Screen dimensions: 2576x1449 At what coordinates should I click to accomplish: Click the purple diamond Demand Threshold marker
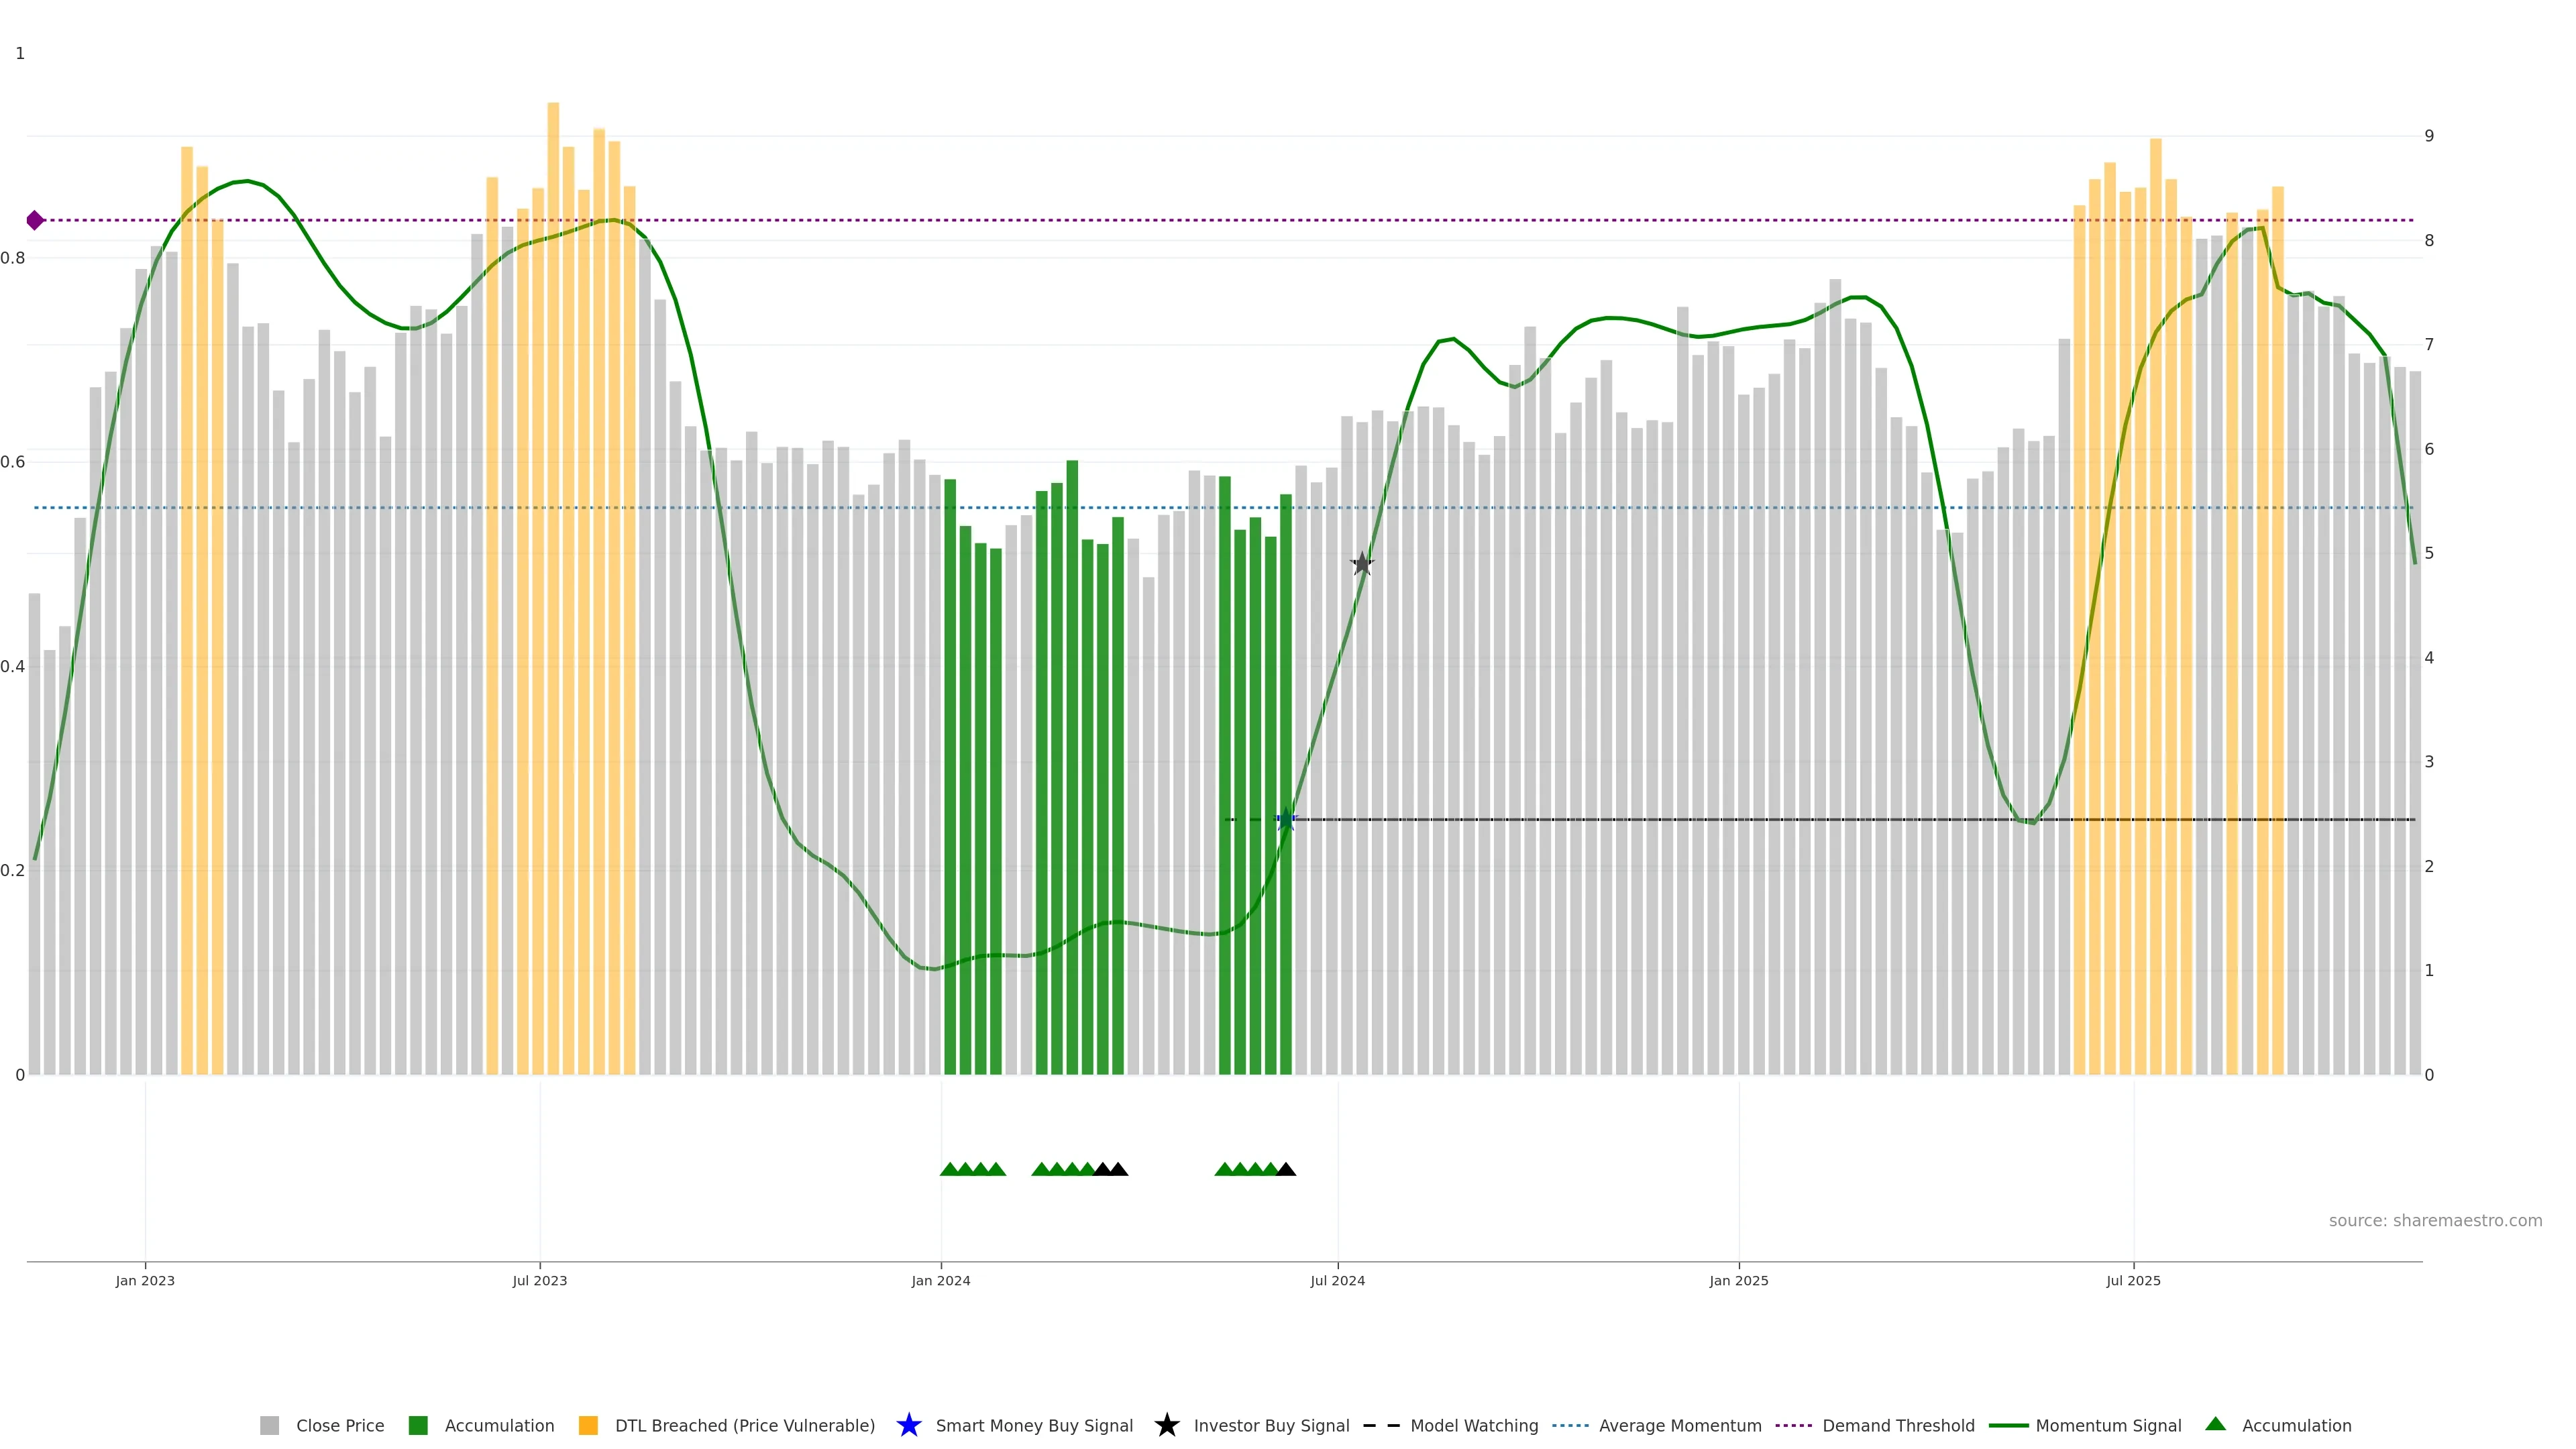[35, 220]
